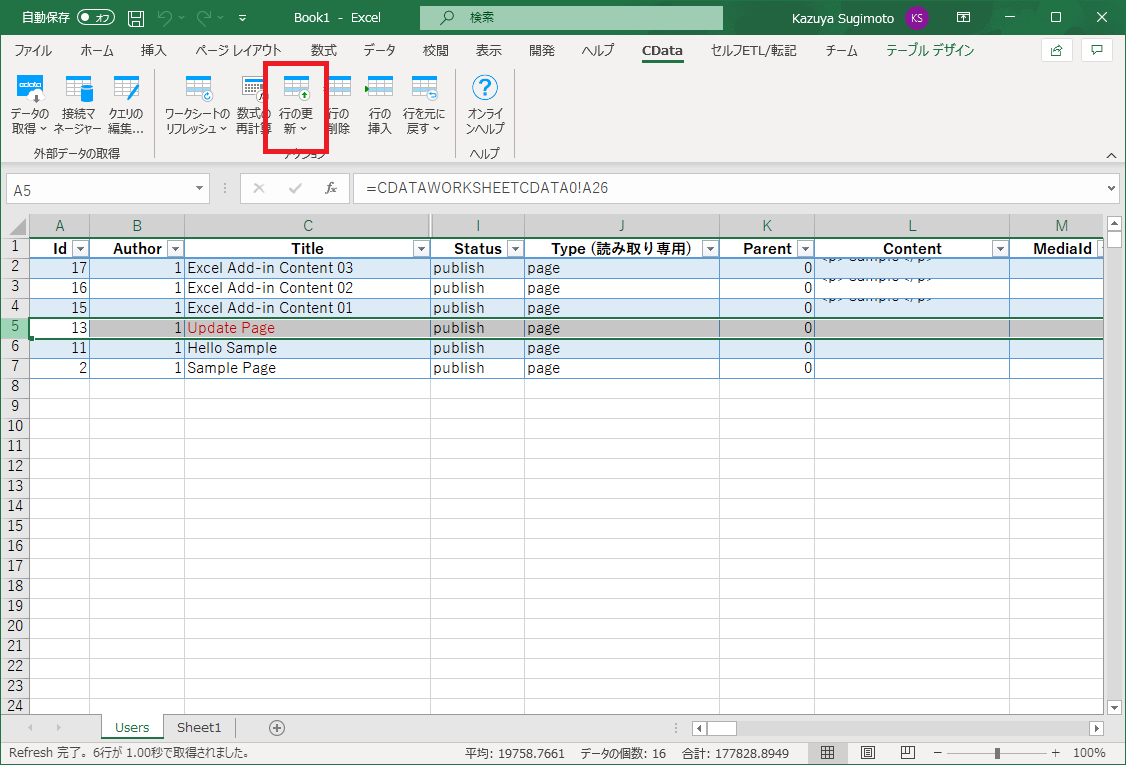
Task: Click the 行の挿入 insert row icon
Action: click(379, 89)
